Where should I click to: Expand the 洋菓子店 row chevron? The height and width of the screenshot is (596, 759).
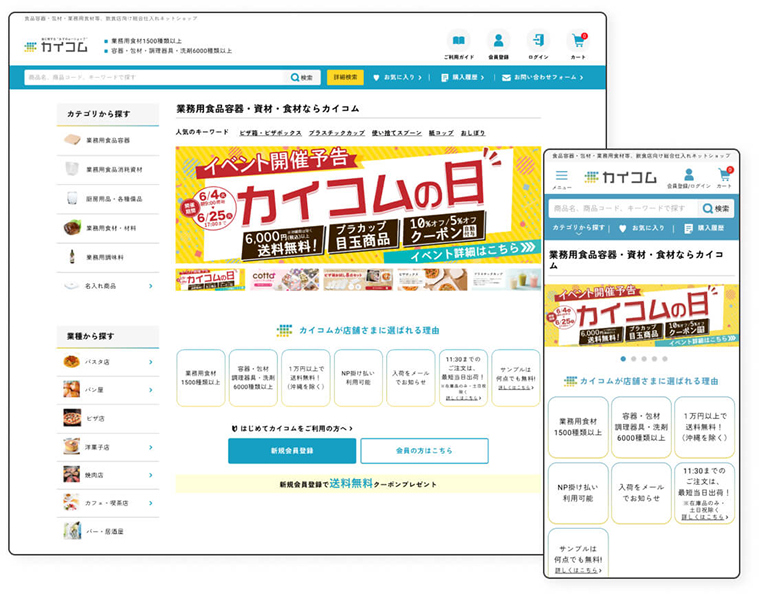[x=151, y=447]
